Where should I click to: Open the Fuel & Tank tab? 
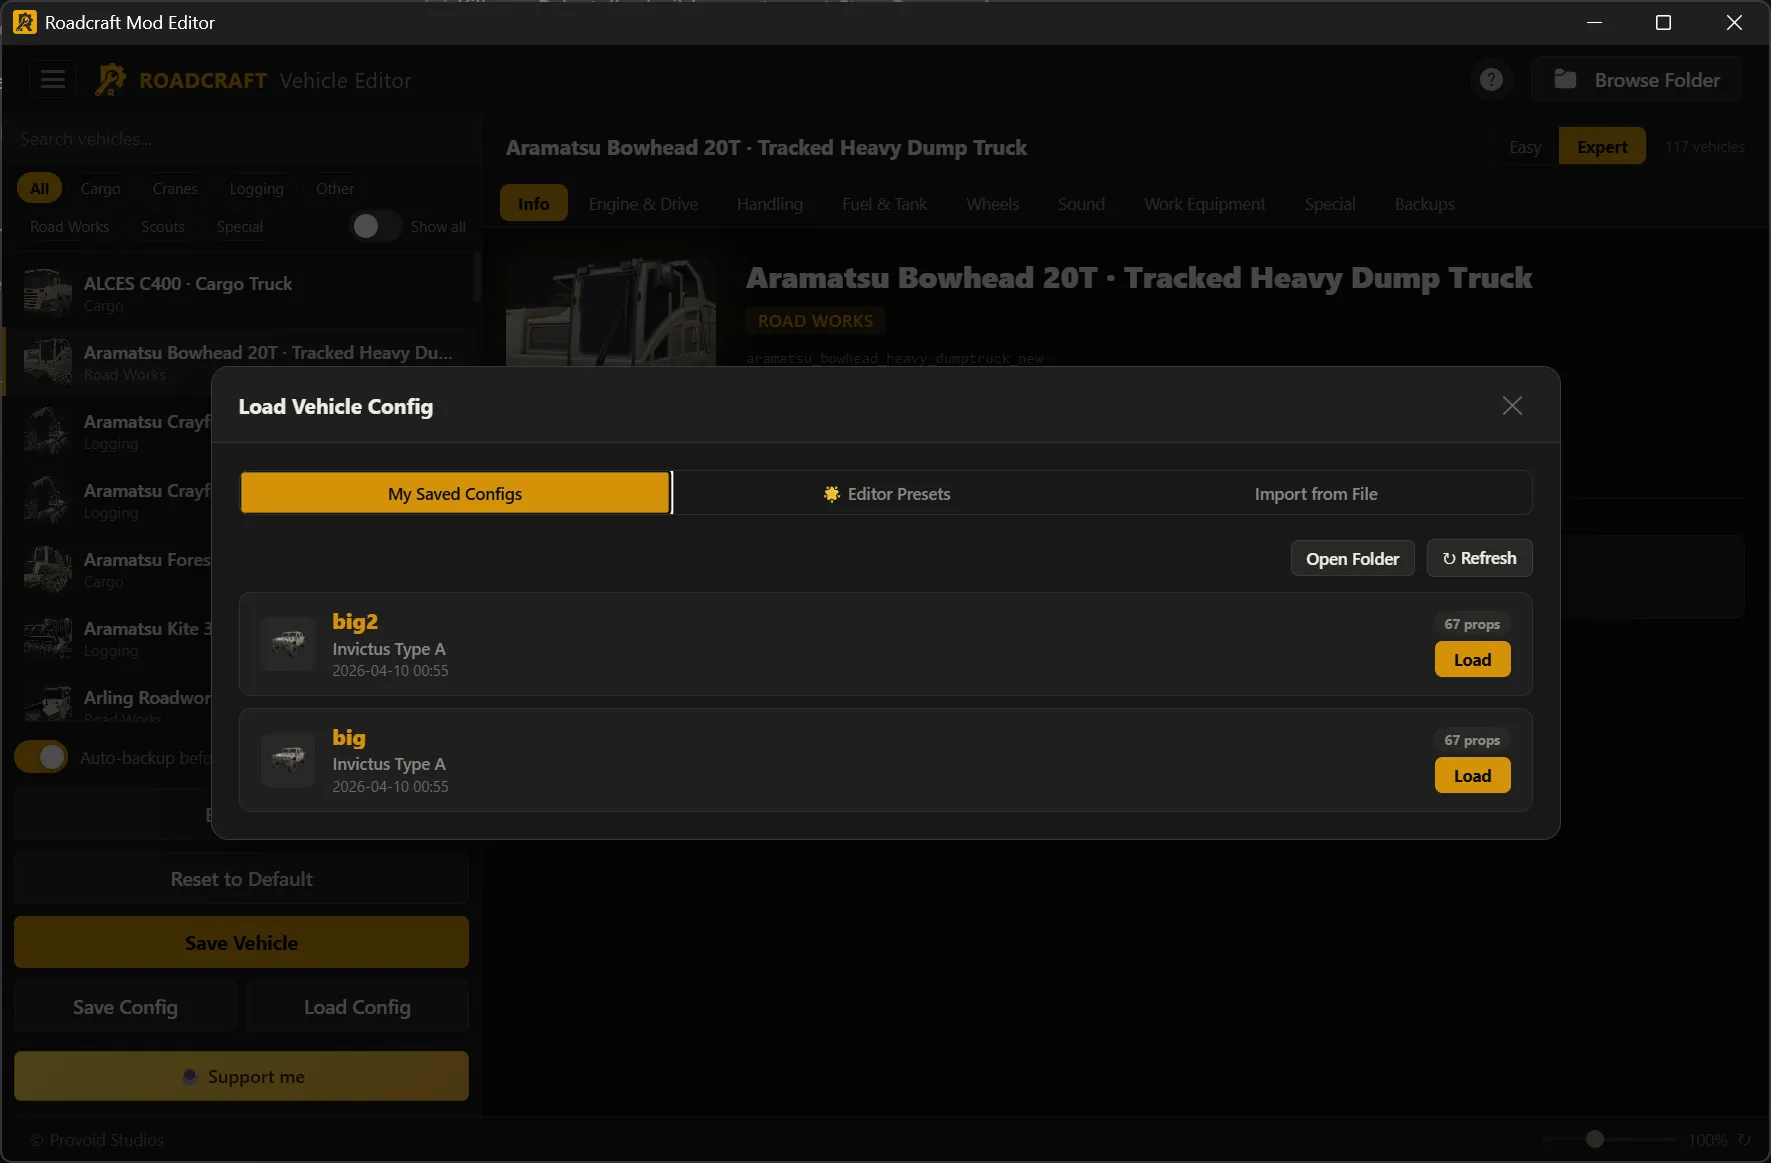pyautogui.click(x=884, y=203)
